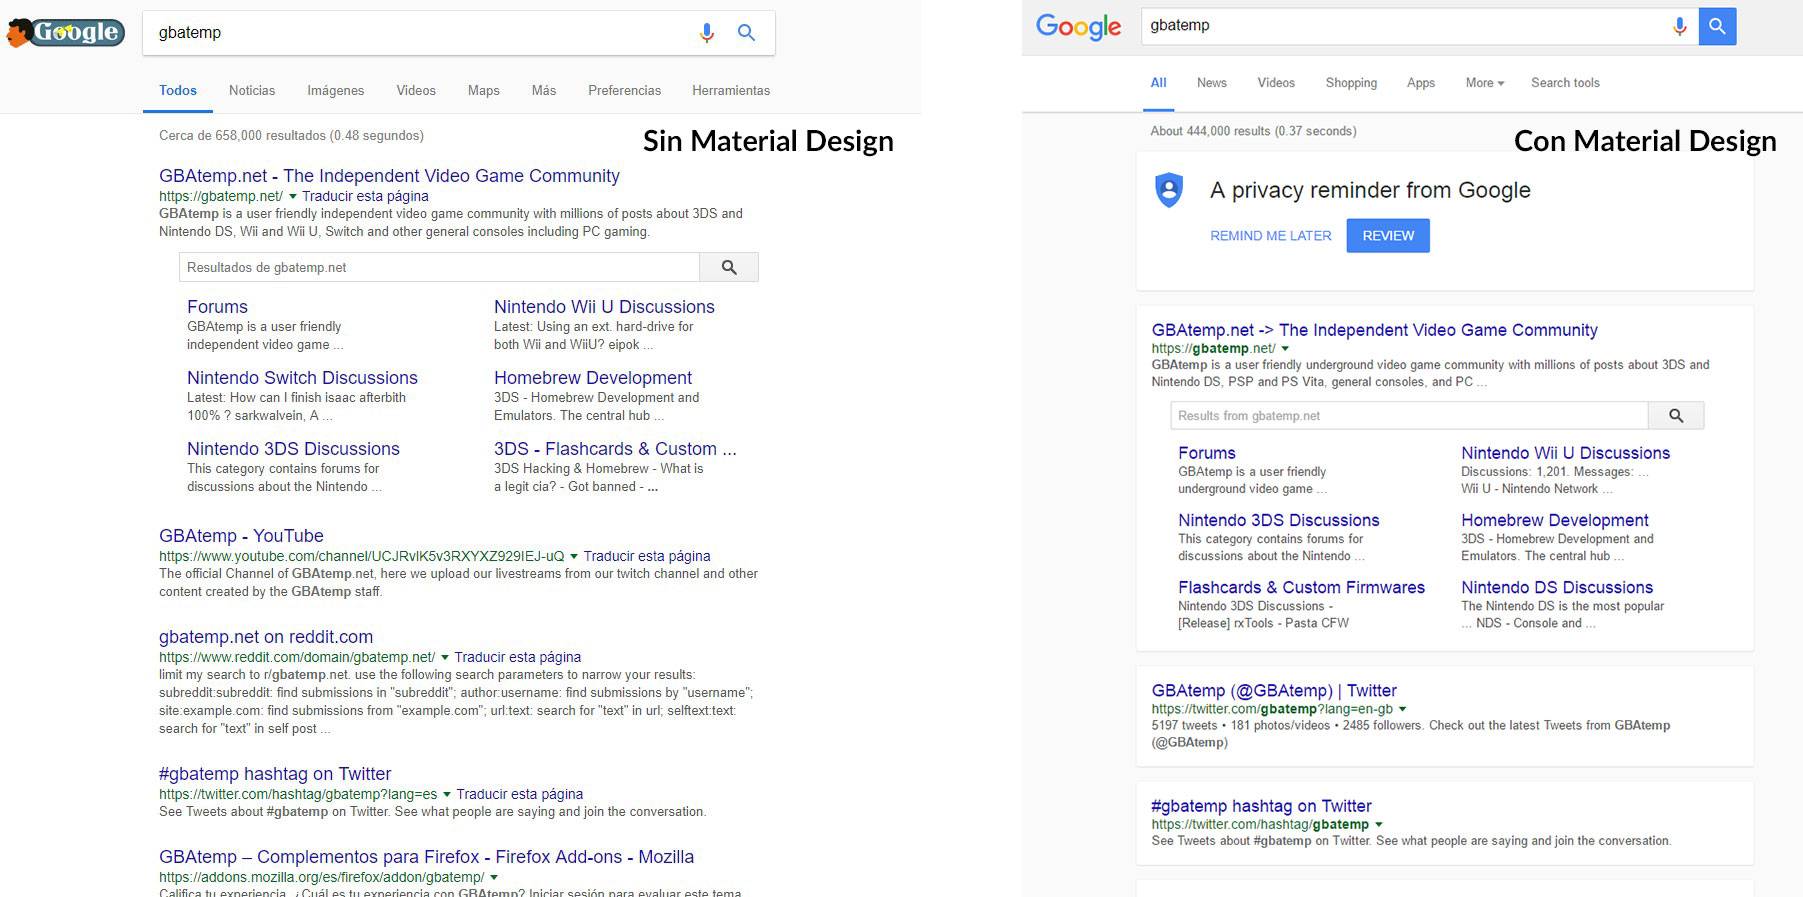Switch to the Noticias tab

tap(252, 90)
